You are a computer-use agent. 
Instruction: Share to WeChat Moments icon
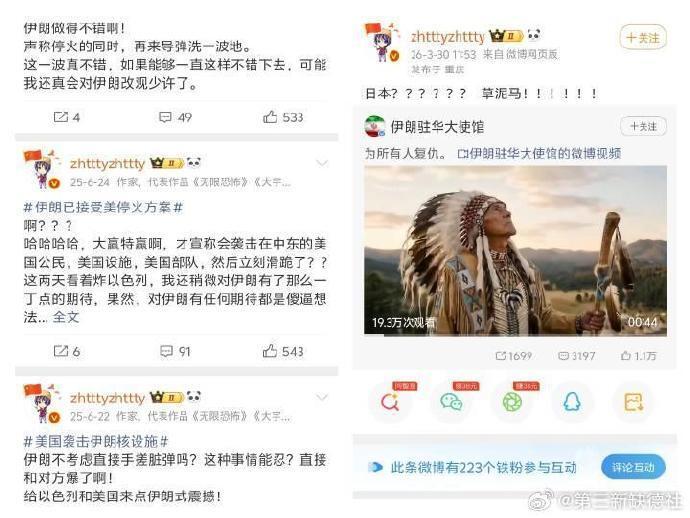pos(512,401)
